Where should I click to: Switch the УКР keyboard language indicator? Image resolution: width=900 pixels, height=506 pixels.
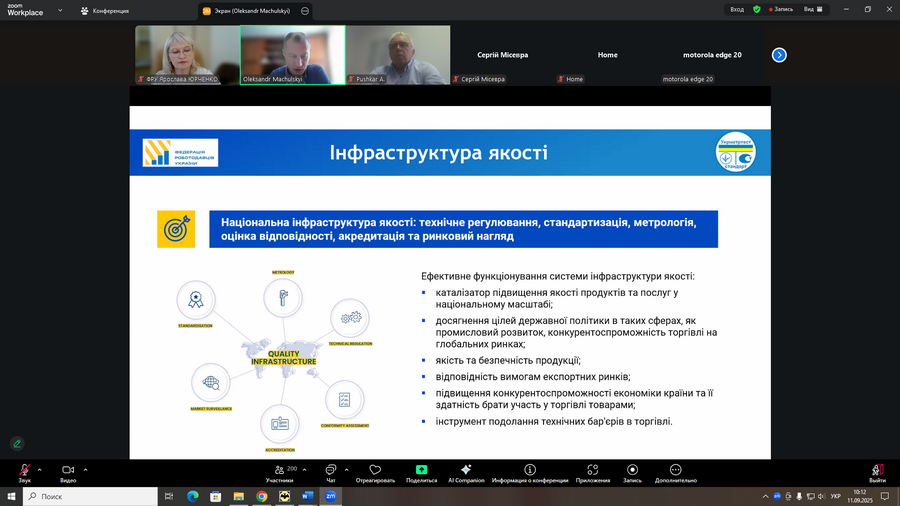[x=836, y=496]
